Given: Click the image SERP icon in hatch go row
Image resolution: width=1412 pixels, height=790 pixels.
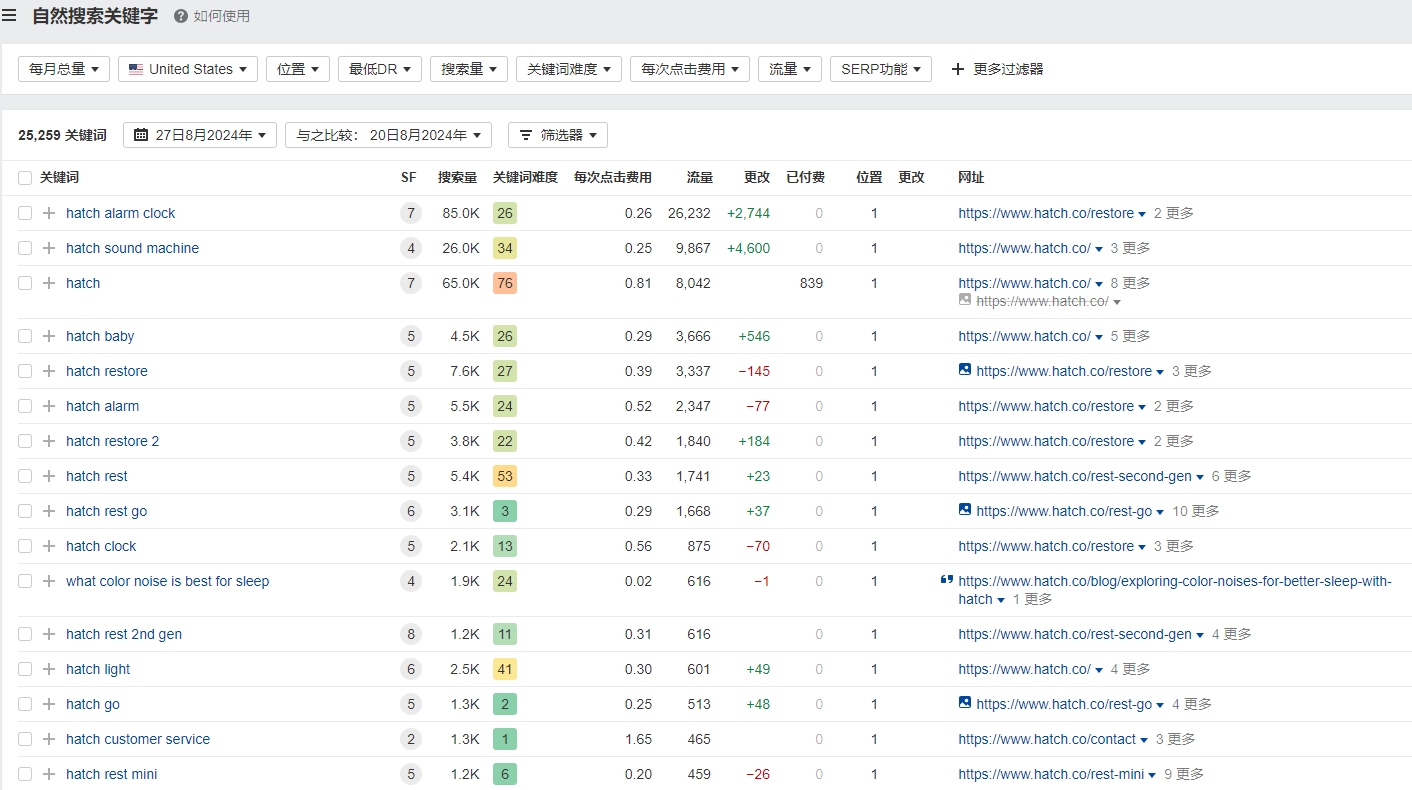Looking at the screenshot, I should point(965,703).
